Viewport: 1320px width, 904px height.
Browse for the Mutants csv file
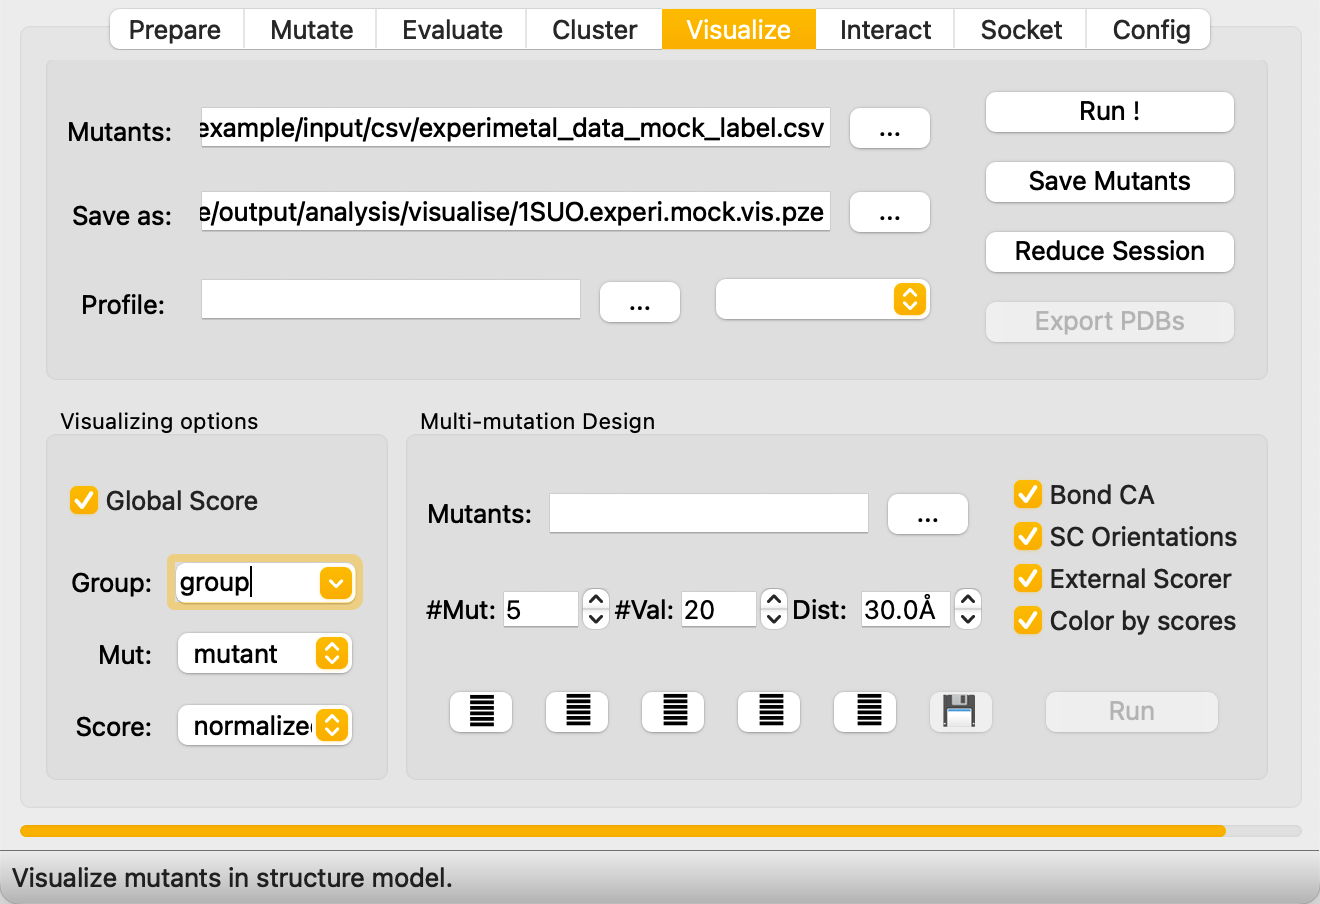[x=890, y=129]
